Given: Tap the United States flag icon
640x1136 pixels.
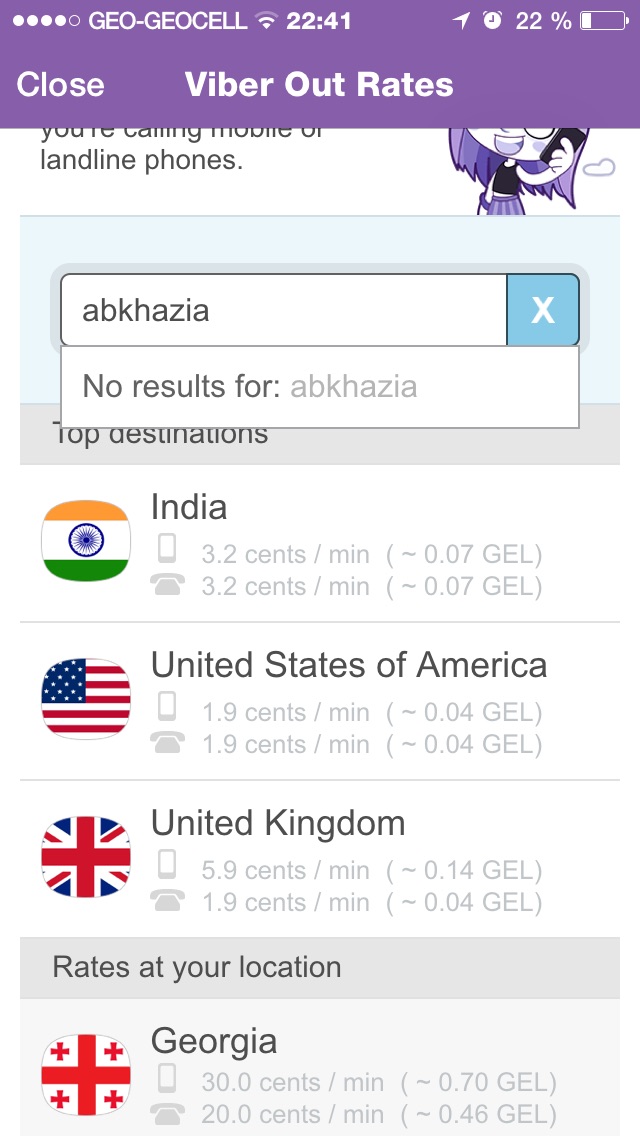Looking at the screenshot, I should point(86,698).
